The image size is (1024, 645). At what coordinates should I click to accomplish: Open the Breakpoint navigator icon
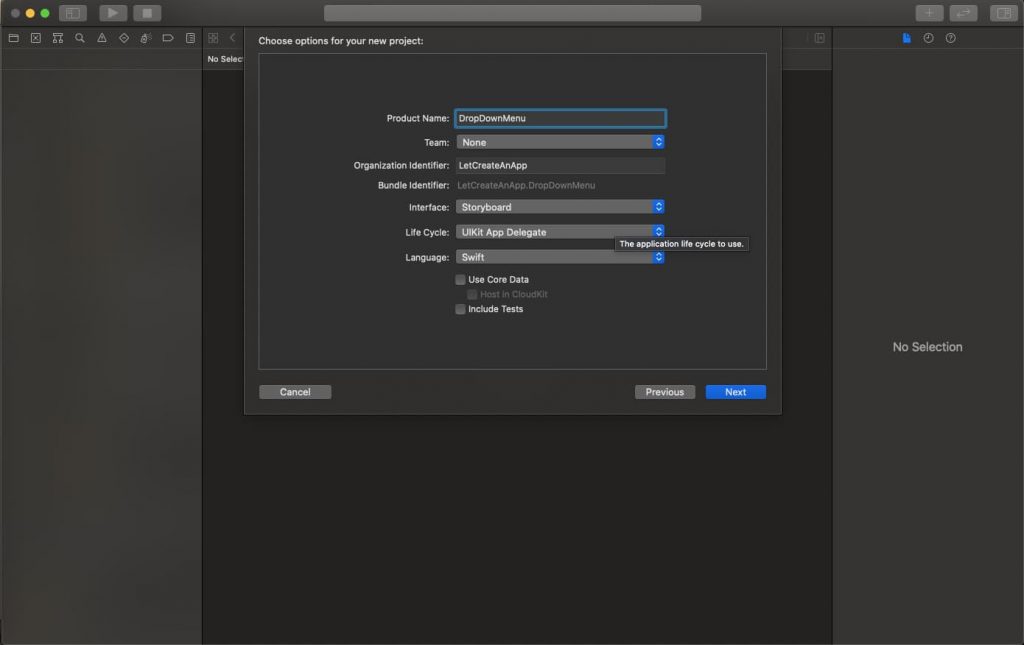coord(168,38)
